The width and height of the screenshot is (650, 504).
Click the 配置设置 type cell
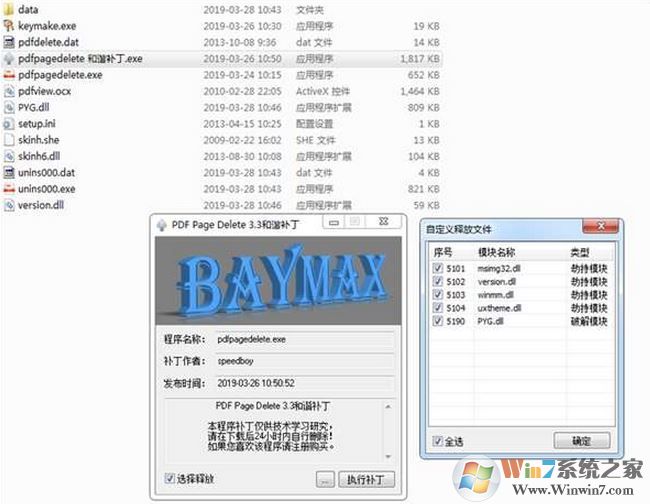(x=314, y=124)
